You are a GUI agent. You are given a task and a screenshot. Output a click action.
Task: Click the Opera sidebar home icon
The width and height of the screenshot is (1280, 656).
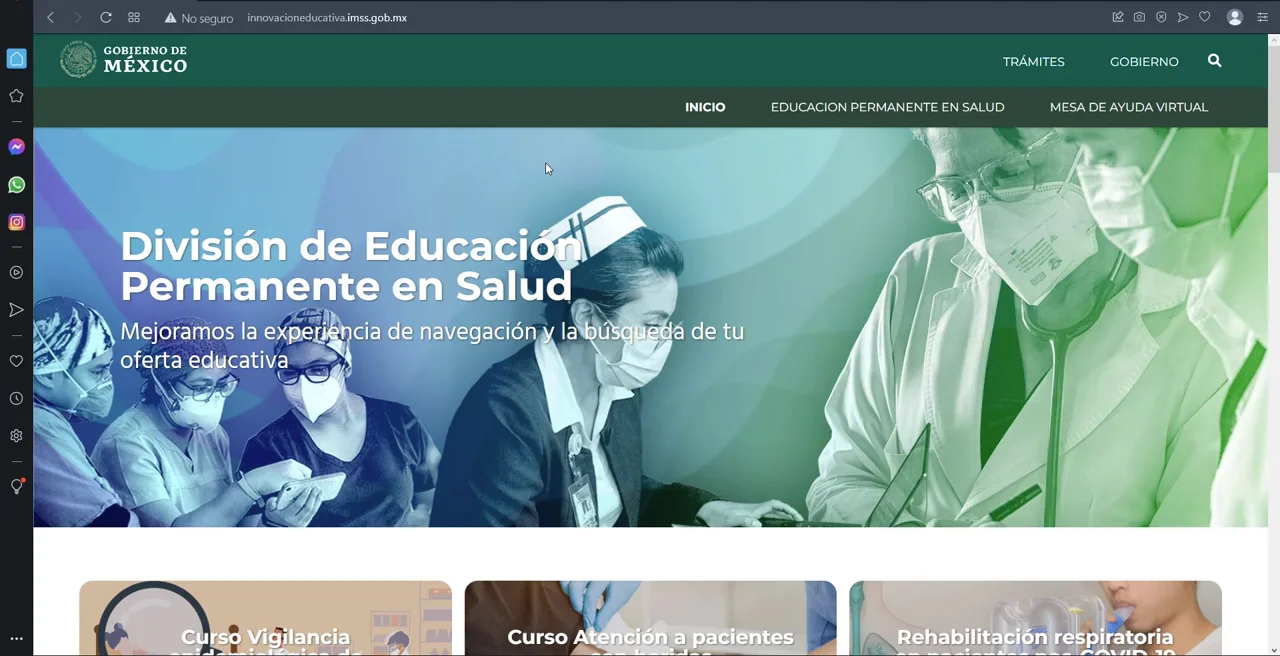(x=16, y=59)
